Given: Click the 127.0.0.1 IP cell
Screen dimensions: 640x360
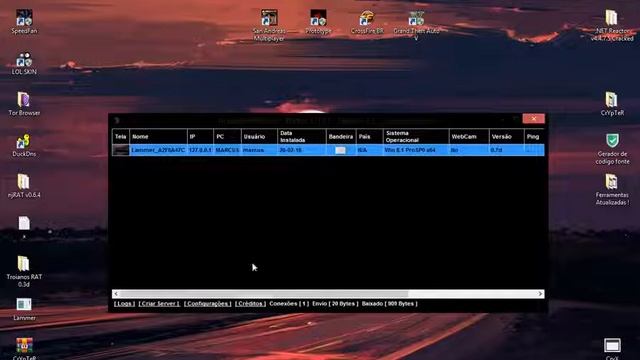Looking at the screenshot, I should [x=200, y=150].
